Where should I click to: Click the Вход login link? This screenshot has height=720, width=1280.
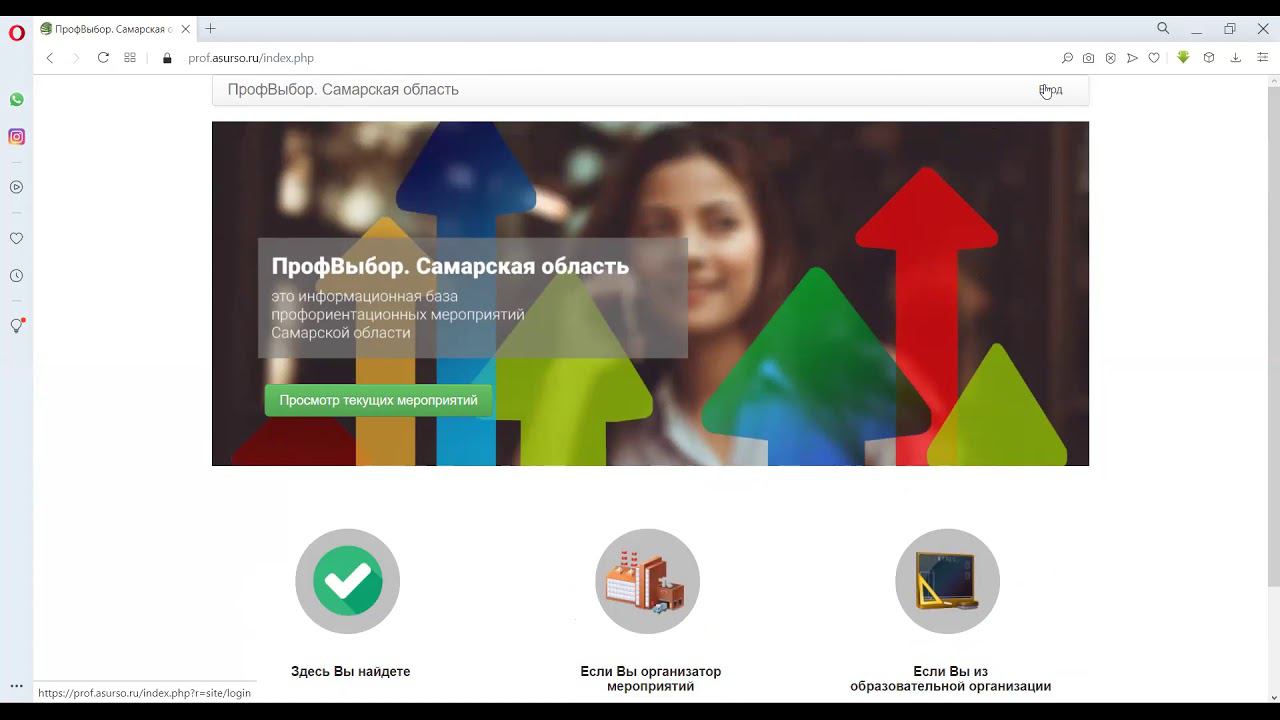[x=1051, y=90]
